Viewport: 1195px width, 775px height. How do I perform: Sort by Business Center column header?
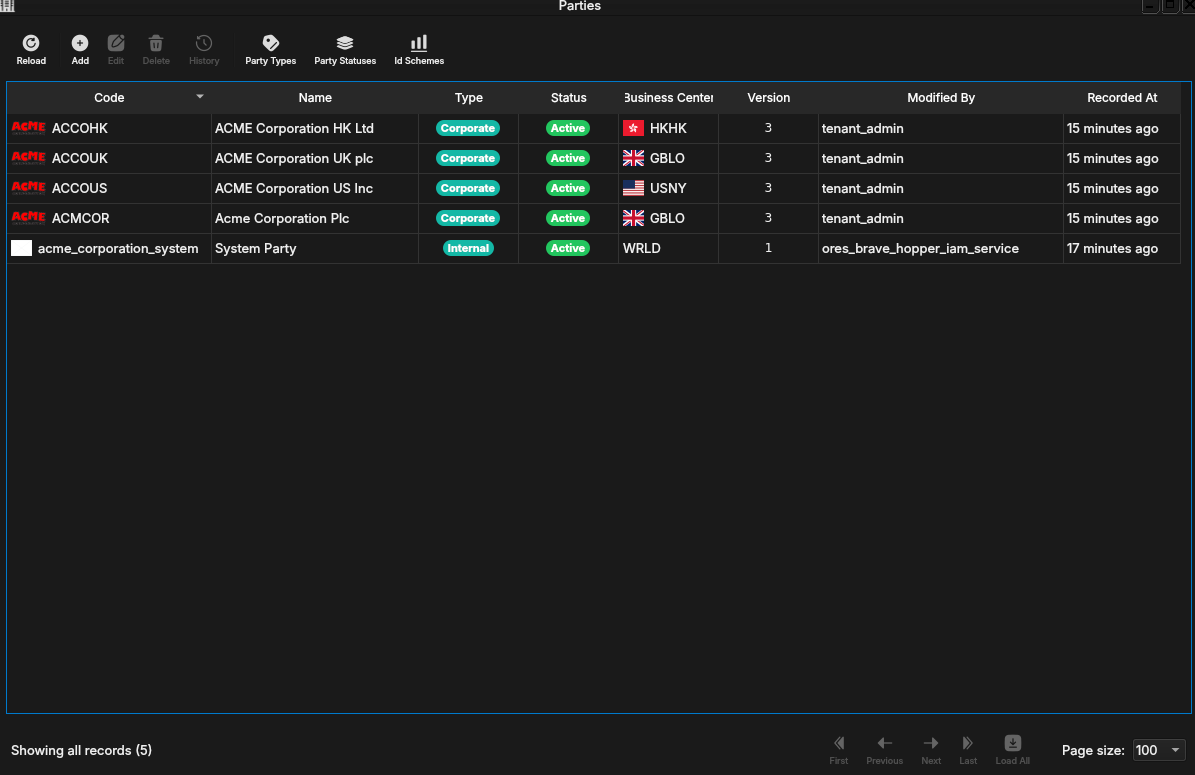[668, 98]
